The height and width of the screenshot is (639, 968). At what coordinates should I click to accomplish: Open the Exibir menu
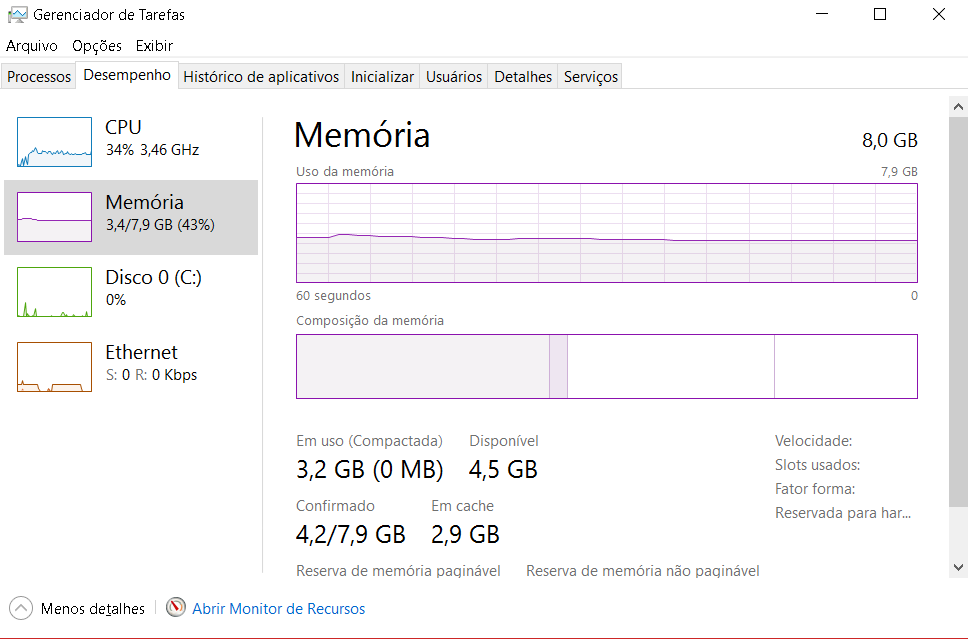coord(154,46)
